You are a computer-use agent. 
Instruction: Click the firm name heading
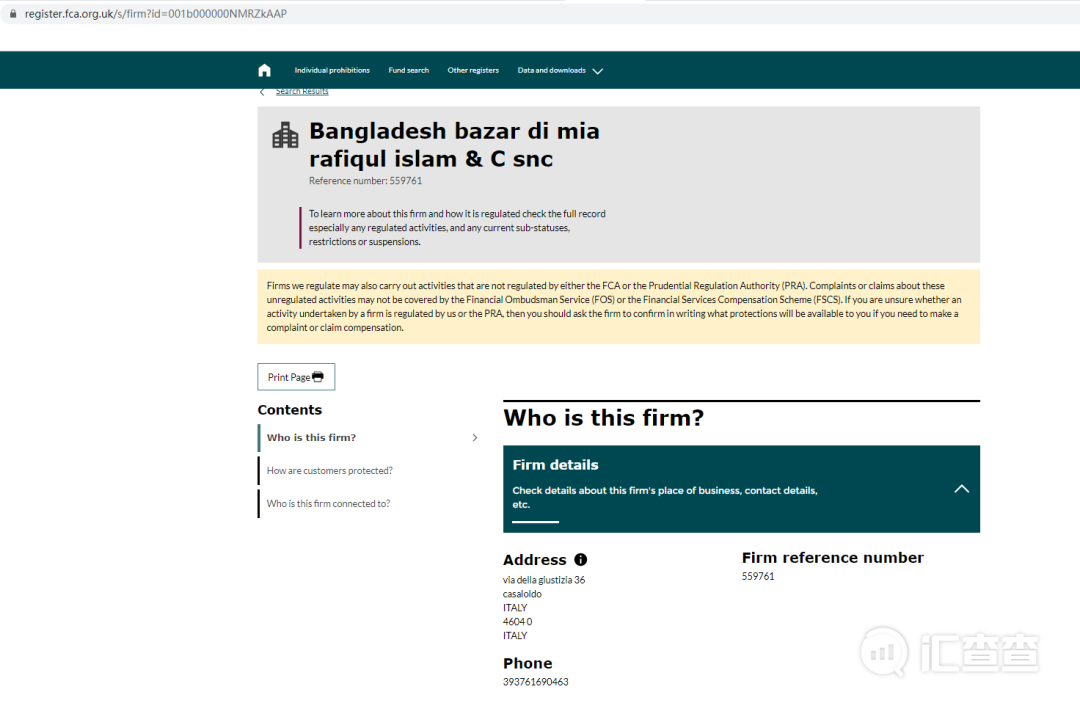454,145
